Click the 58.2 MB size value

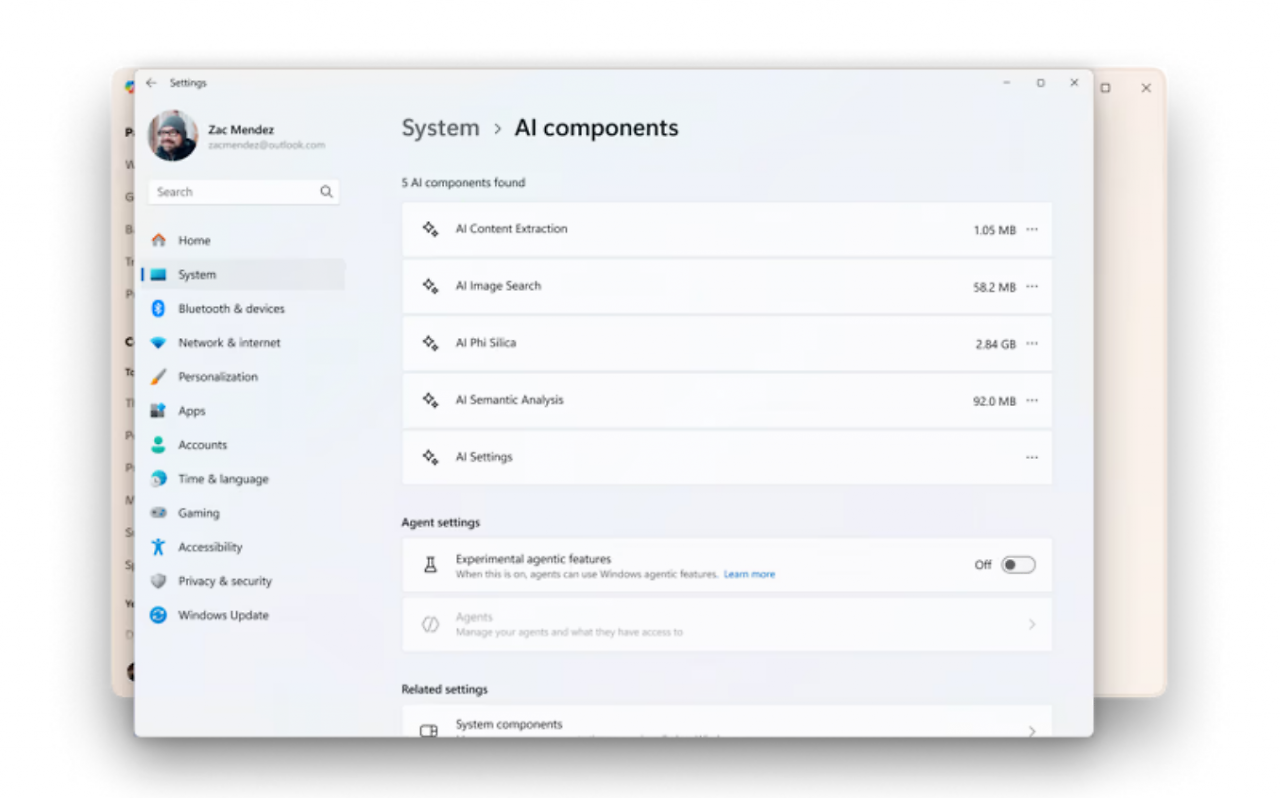[994, 287]
